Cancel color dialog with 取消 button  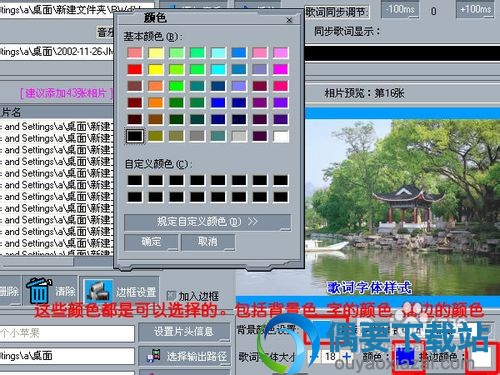[x=208, y=242]
